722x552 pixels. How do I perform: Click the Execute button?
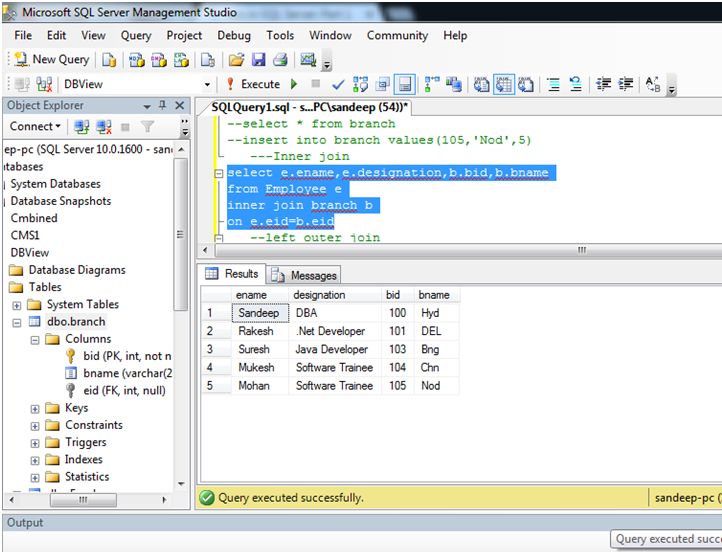252,85
